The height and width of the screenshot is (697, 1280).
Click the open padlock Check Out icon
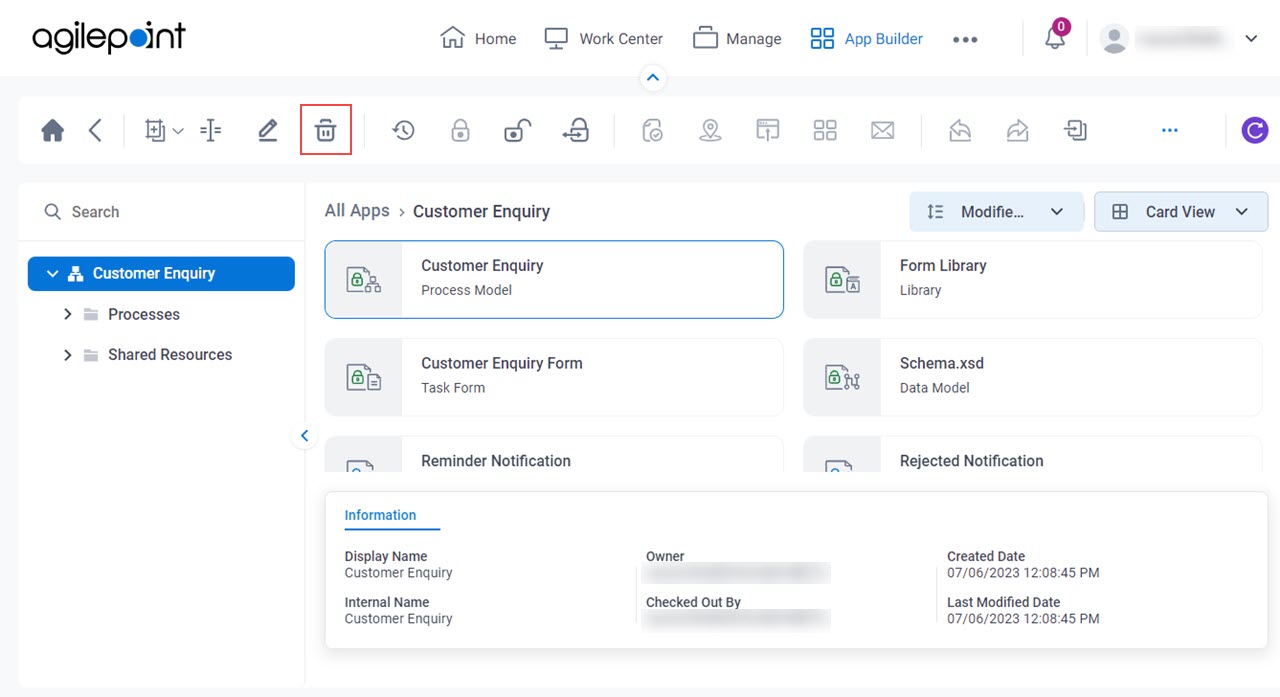click(517, 130)
